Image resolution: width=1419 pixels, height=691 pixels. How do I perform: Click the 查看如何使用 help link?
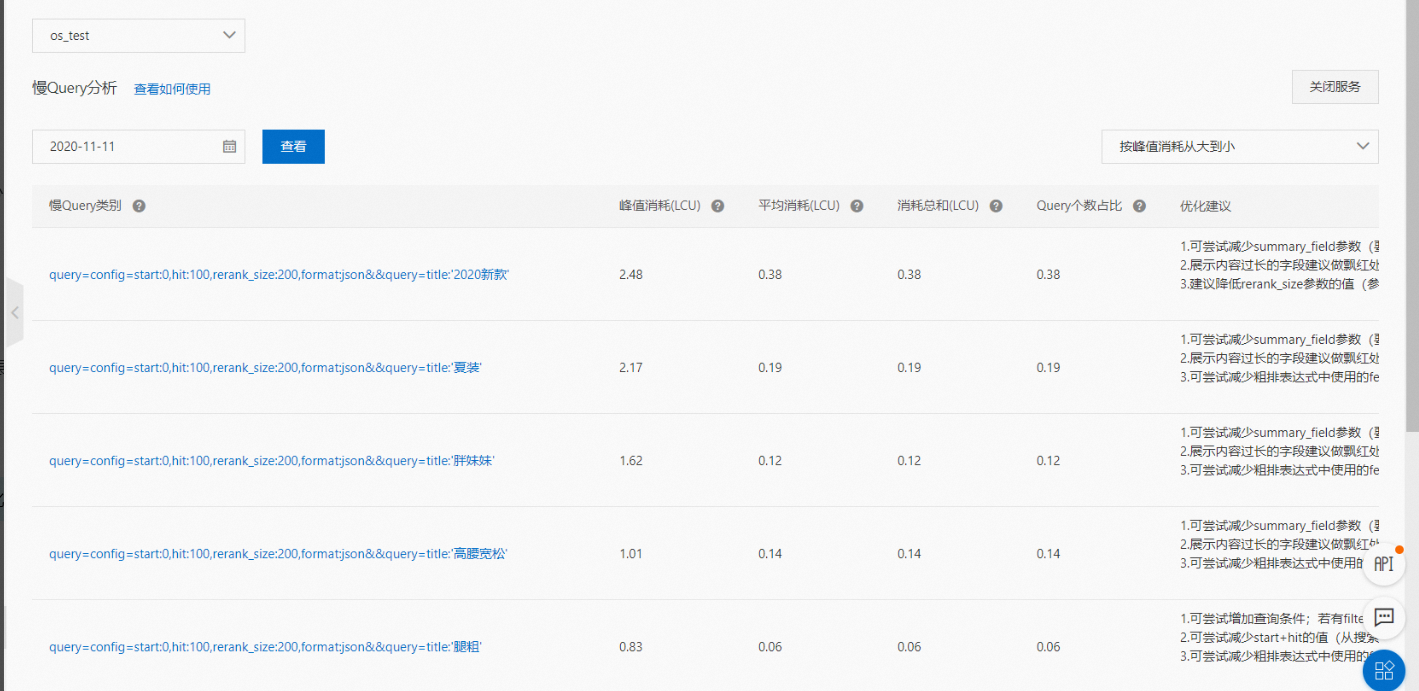click(172, 89)
